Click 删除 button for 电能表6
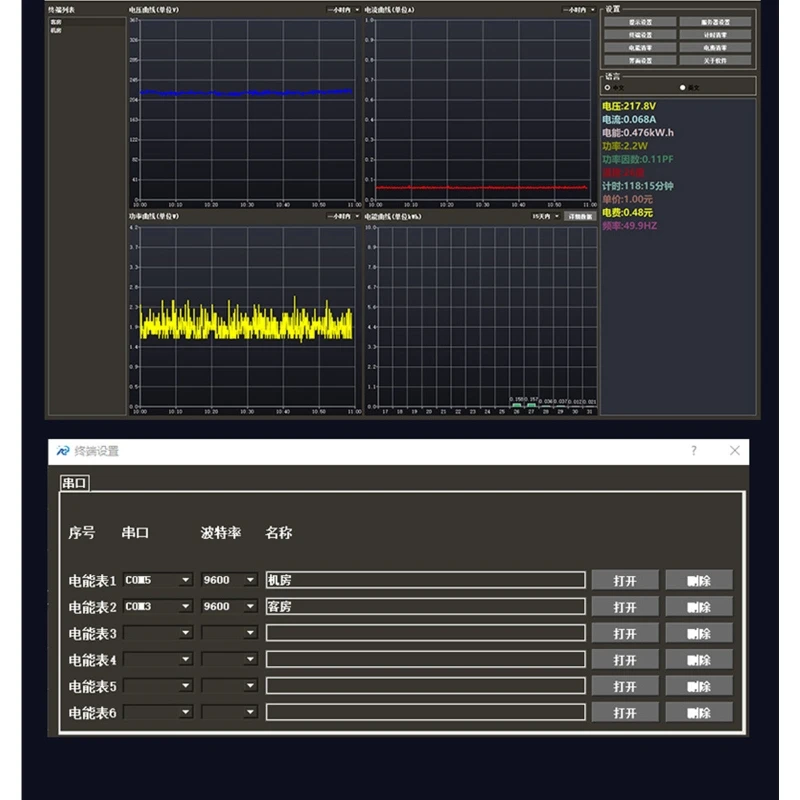800x800 pixels. tap(699, 713)
